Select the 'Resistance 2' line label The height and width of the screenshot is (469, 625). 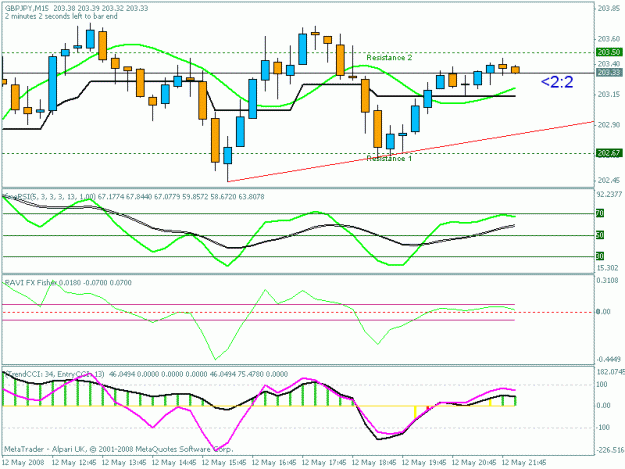389,58
